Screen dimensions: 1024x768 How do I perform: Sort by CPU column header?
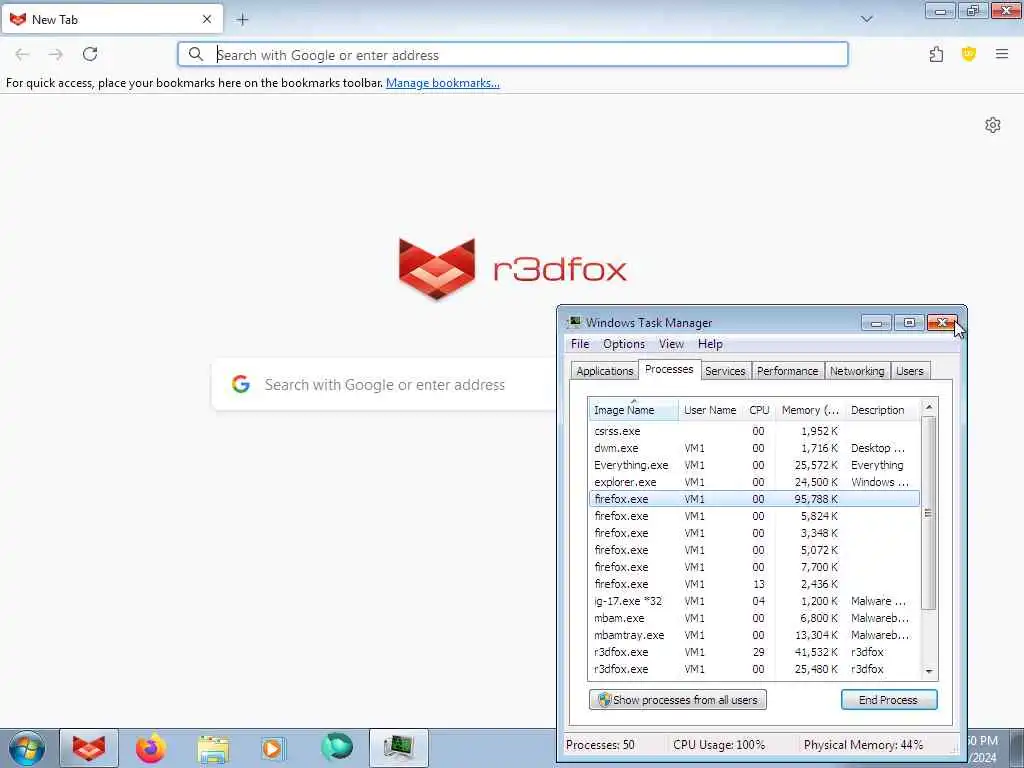point(759,410)
